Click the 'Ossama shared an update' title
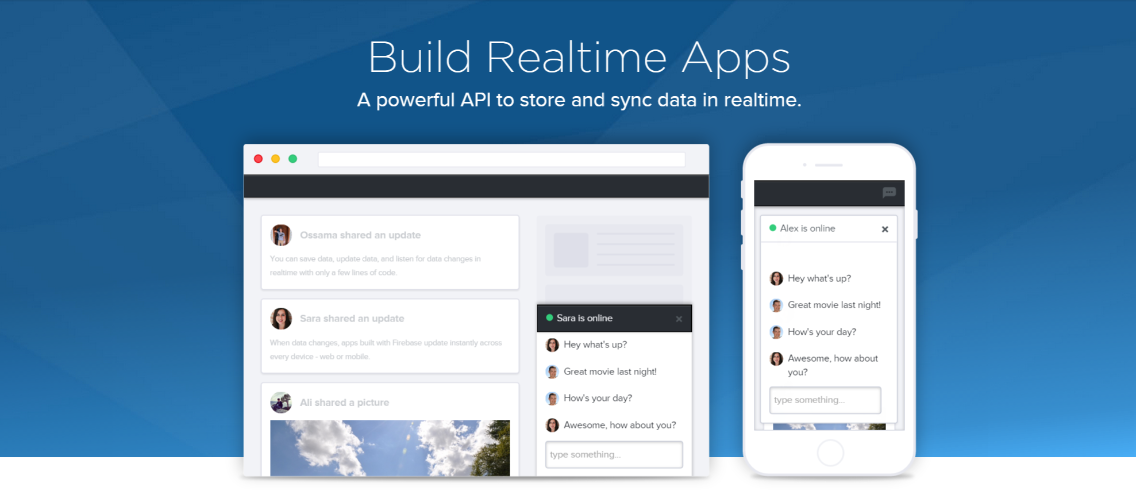The image size is (1136, 490). coord(360,235)
